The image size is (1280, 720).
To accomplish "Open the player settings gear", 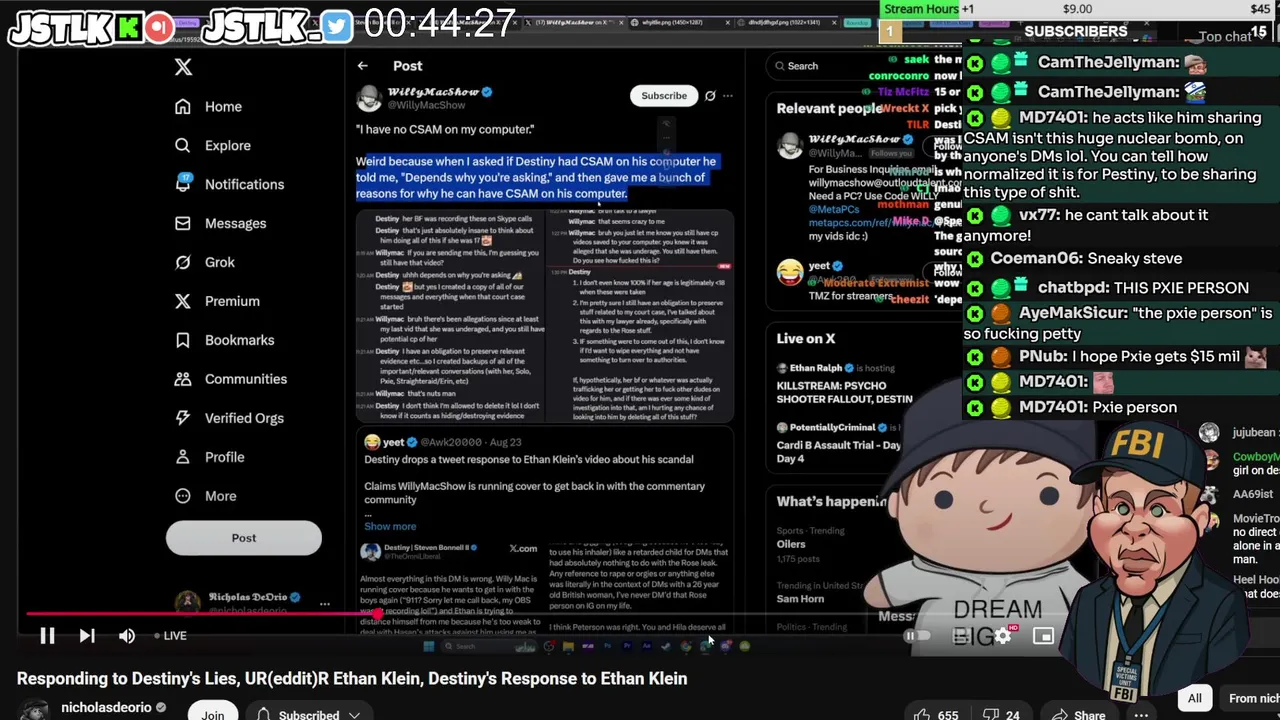I will click(x=1002, y=636).
